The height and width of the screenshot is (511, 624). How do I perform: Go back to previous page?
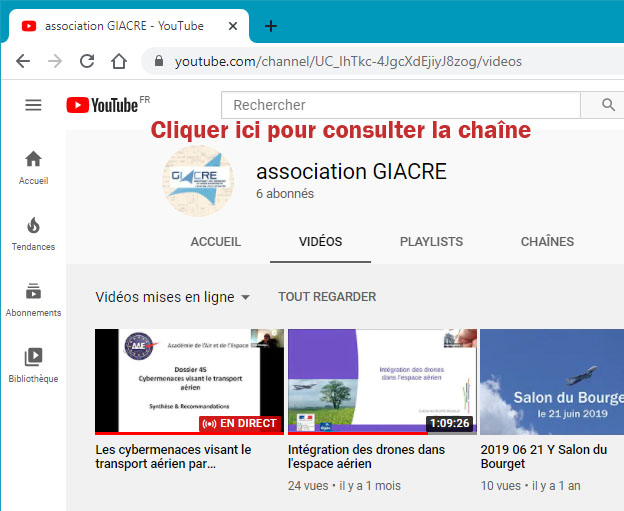23,61
